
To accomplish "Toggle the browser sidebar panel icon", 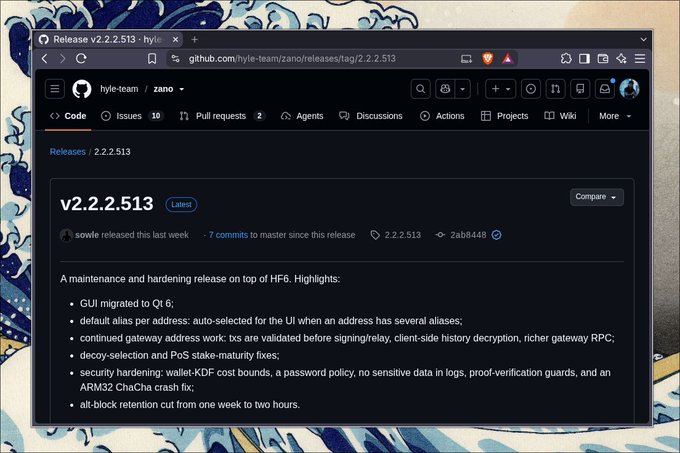I will [584, 59].
